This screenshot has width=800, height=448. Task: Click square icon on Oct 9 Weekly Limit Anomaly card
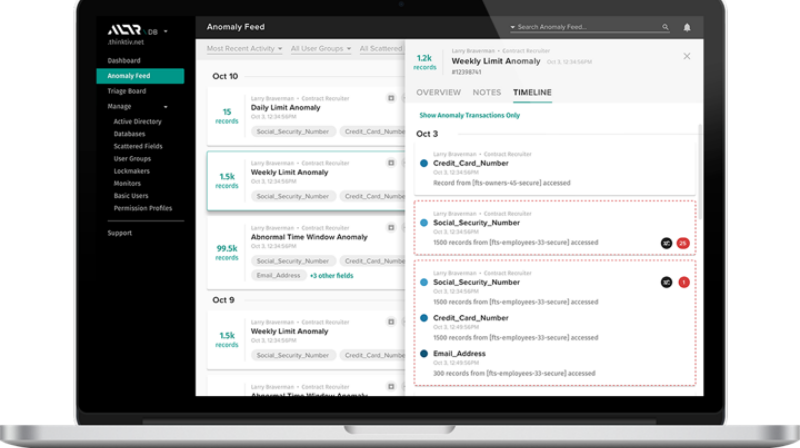click(391, 322)
